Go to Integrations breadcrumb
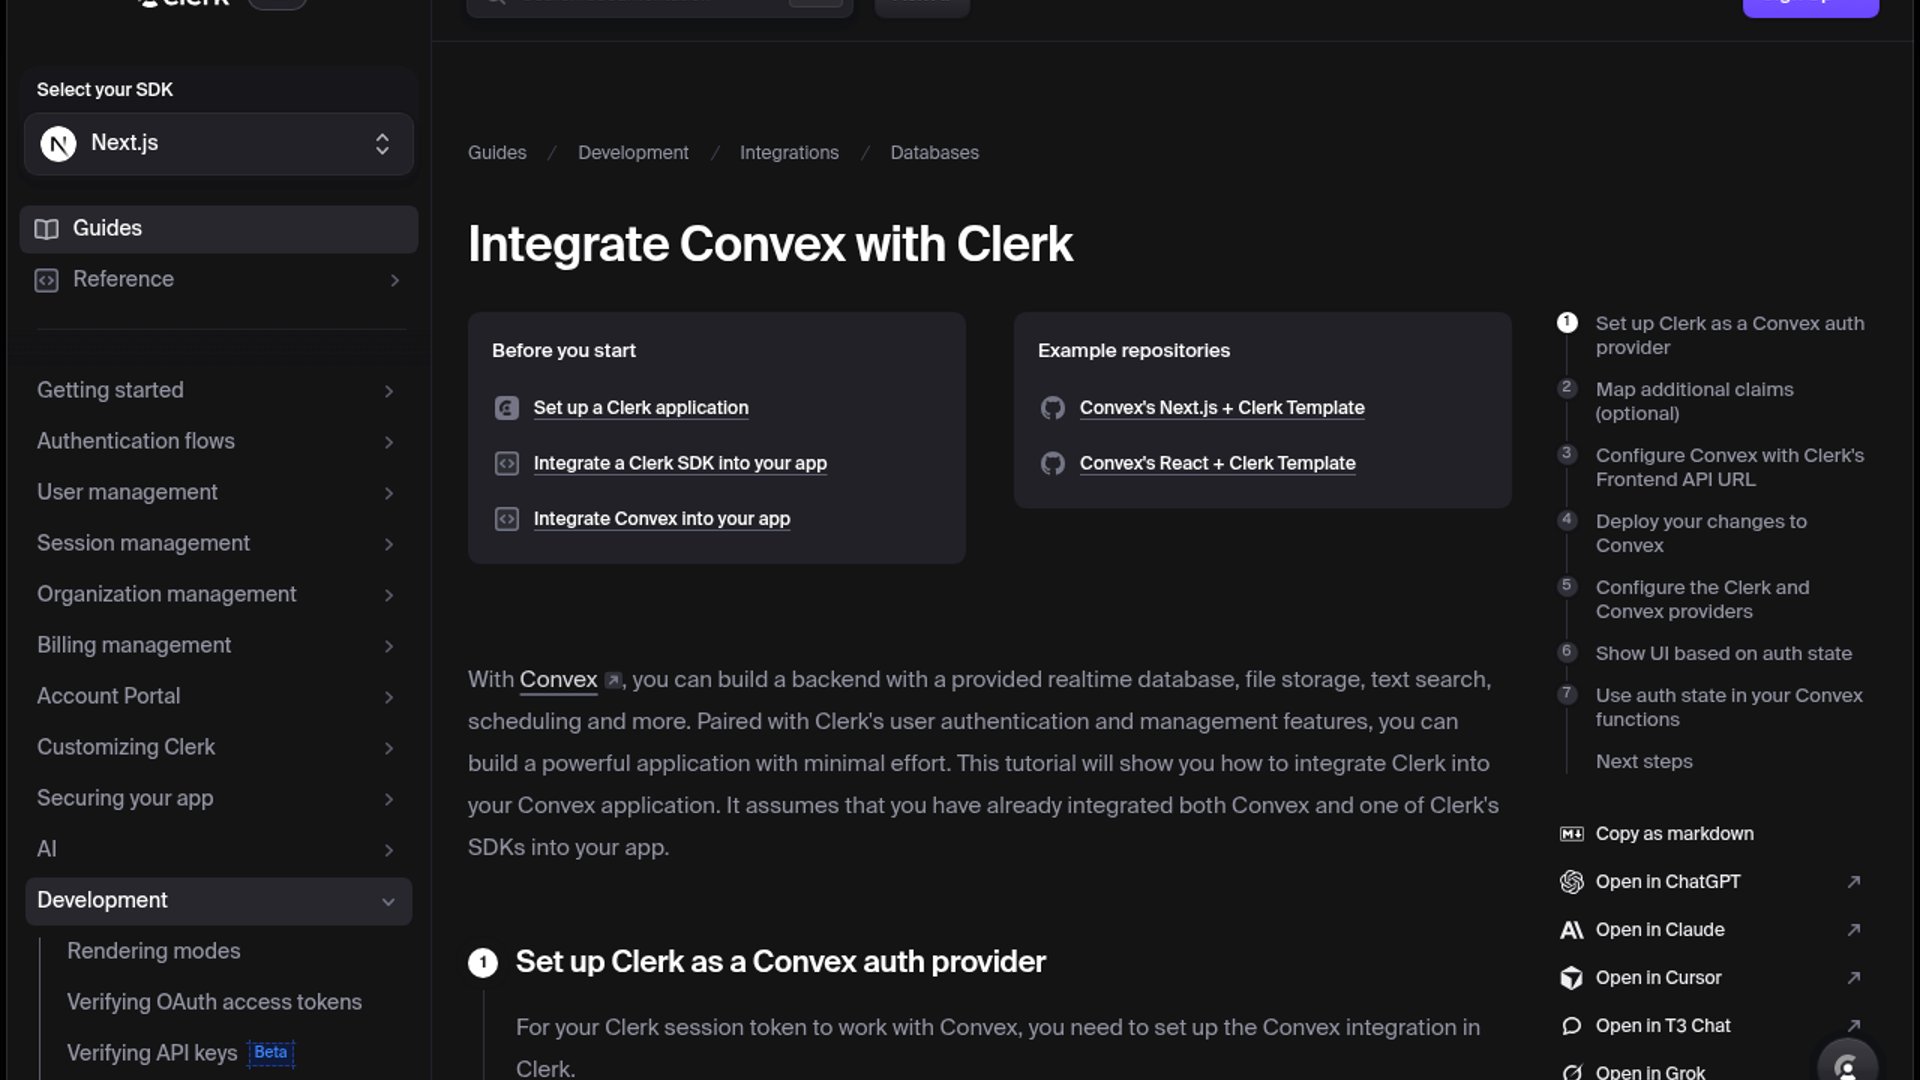The width and height of the screenshot is (1920, 1080). click(x=788, y=153)
